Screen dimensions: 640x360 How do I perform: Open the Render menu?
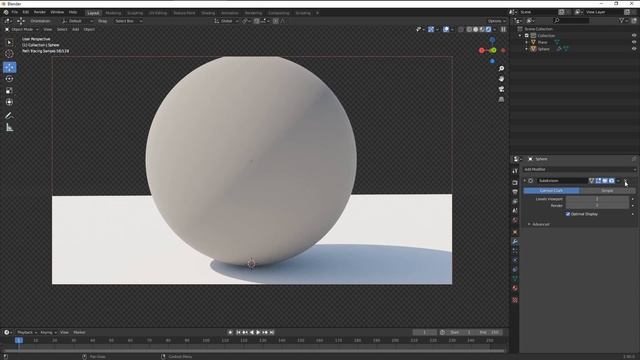40,12
